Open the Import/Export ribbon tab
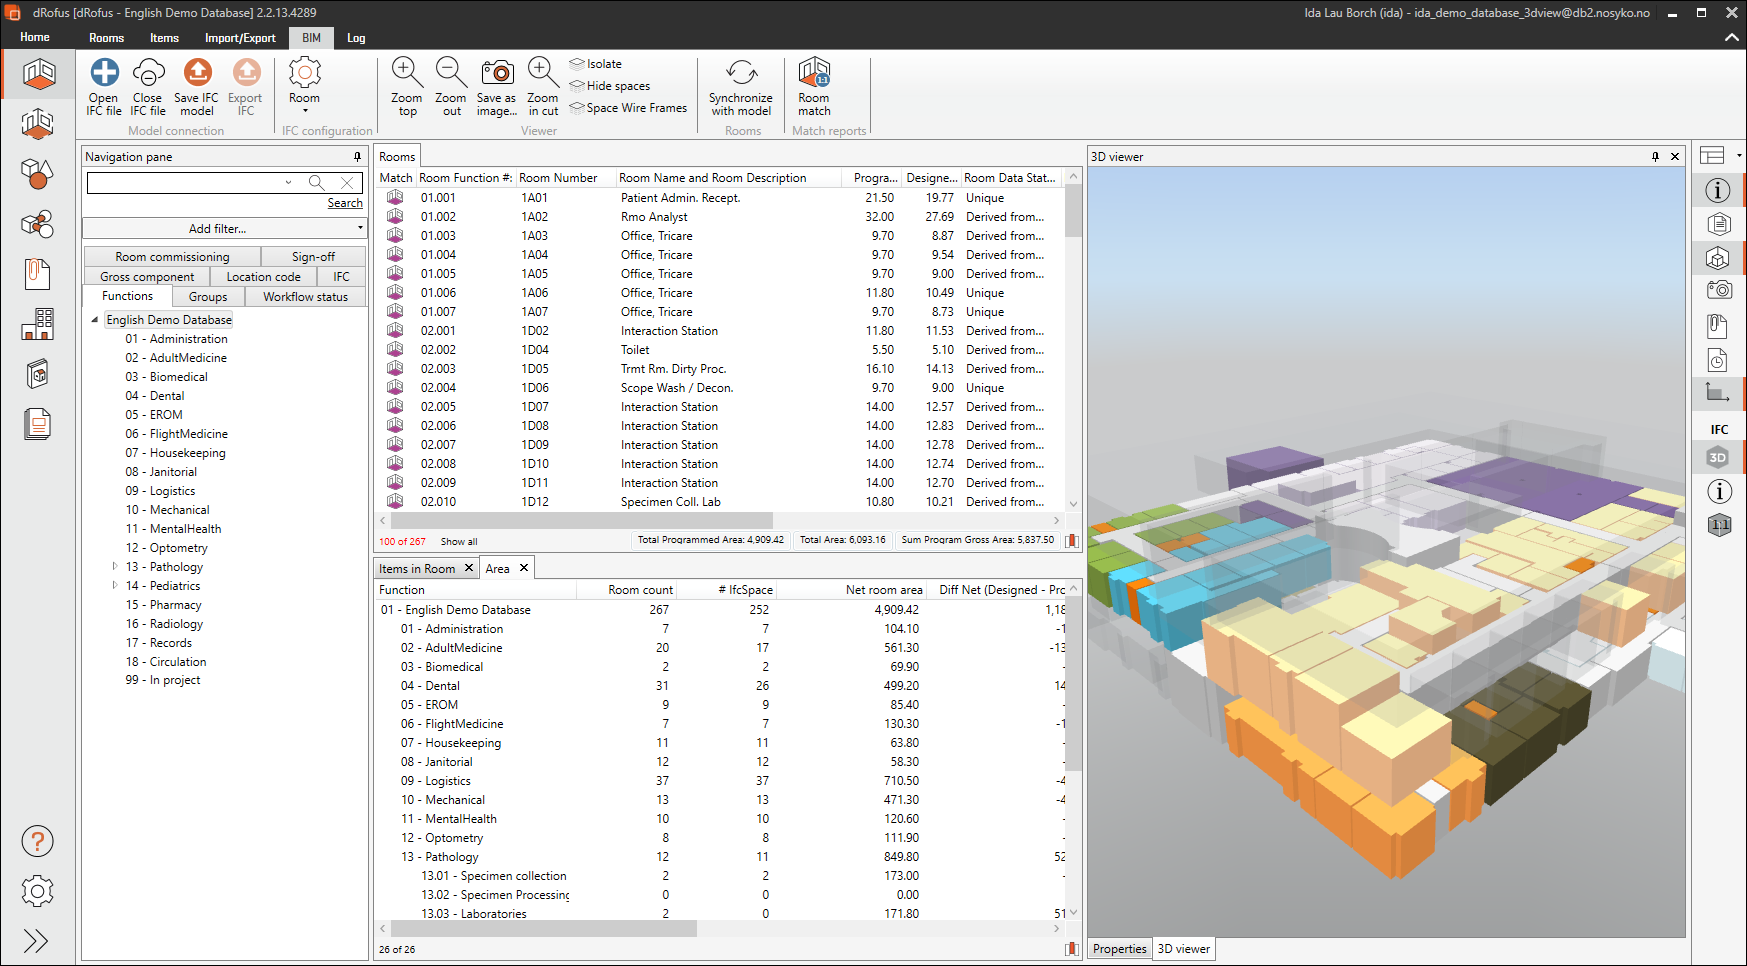Viewport: 1747px width, 966px height. (240, 38)
